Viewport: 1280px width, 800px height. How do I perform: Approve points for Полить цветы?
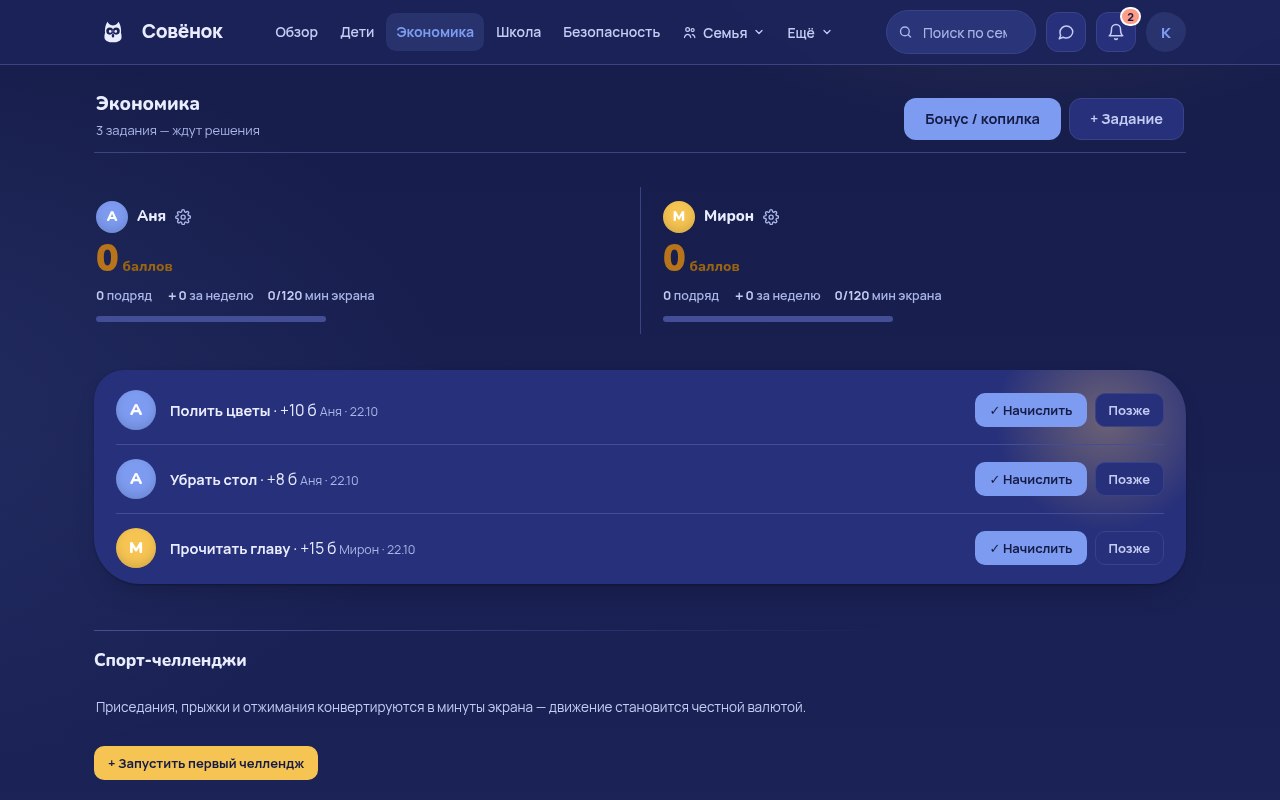coord(1031,410)
